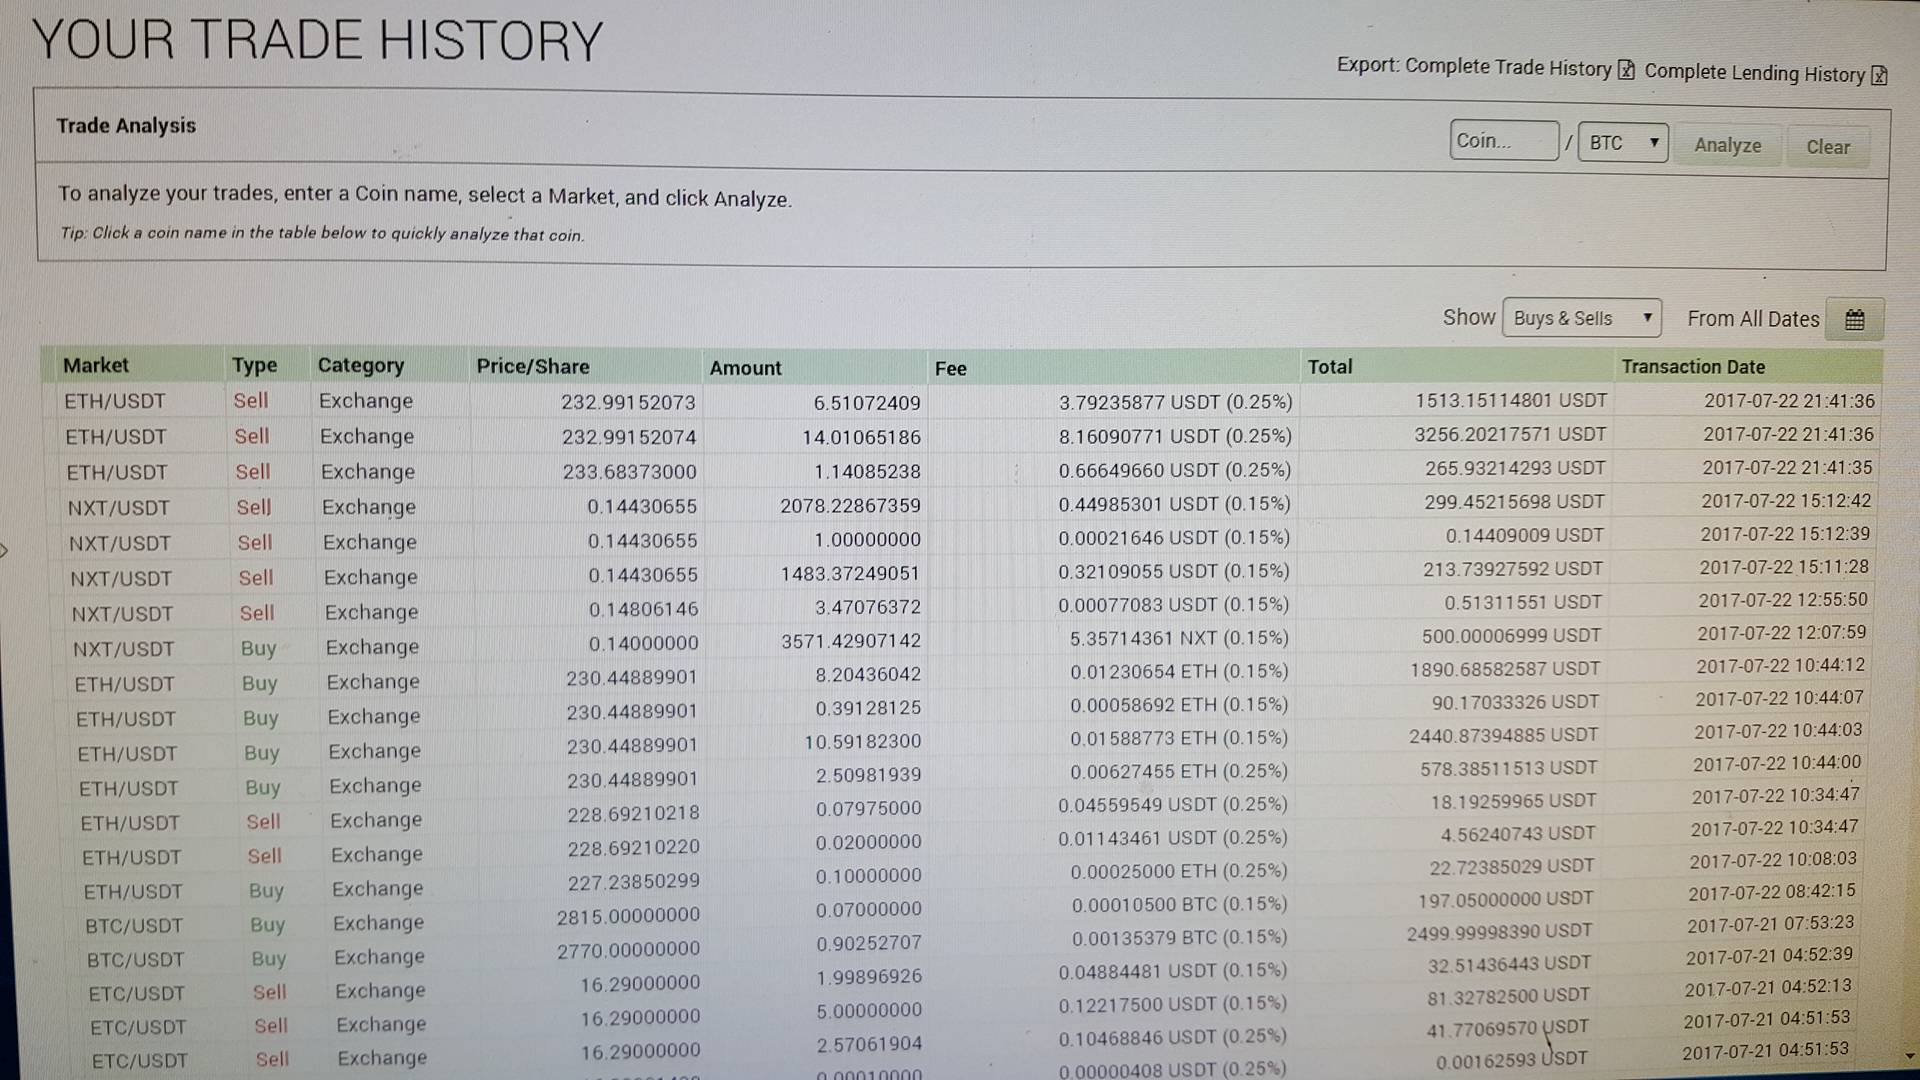The image size is (1920, 1080).
Task: Click the scroll down arrow at bottom right
Action: [x=1909, y=1056]
